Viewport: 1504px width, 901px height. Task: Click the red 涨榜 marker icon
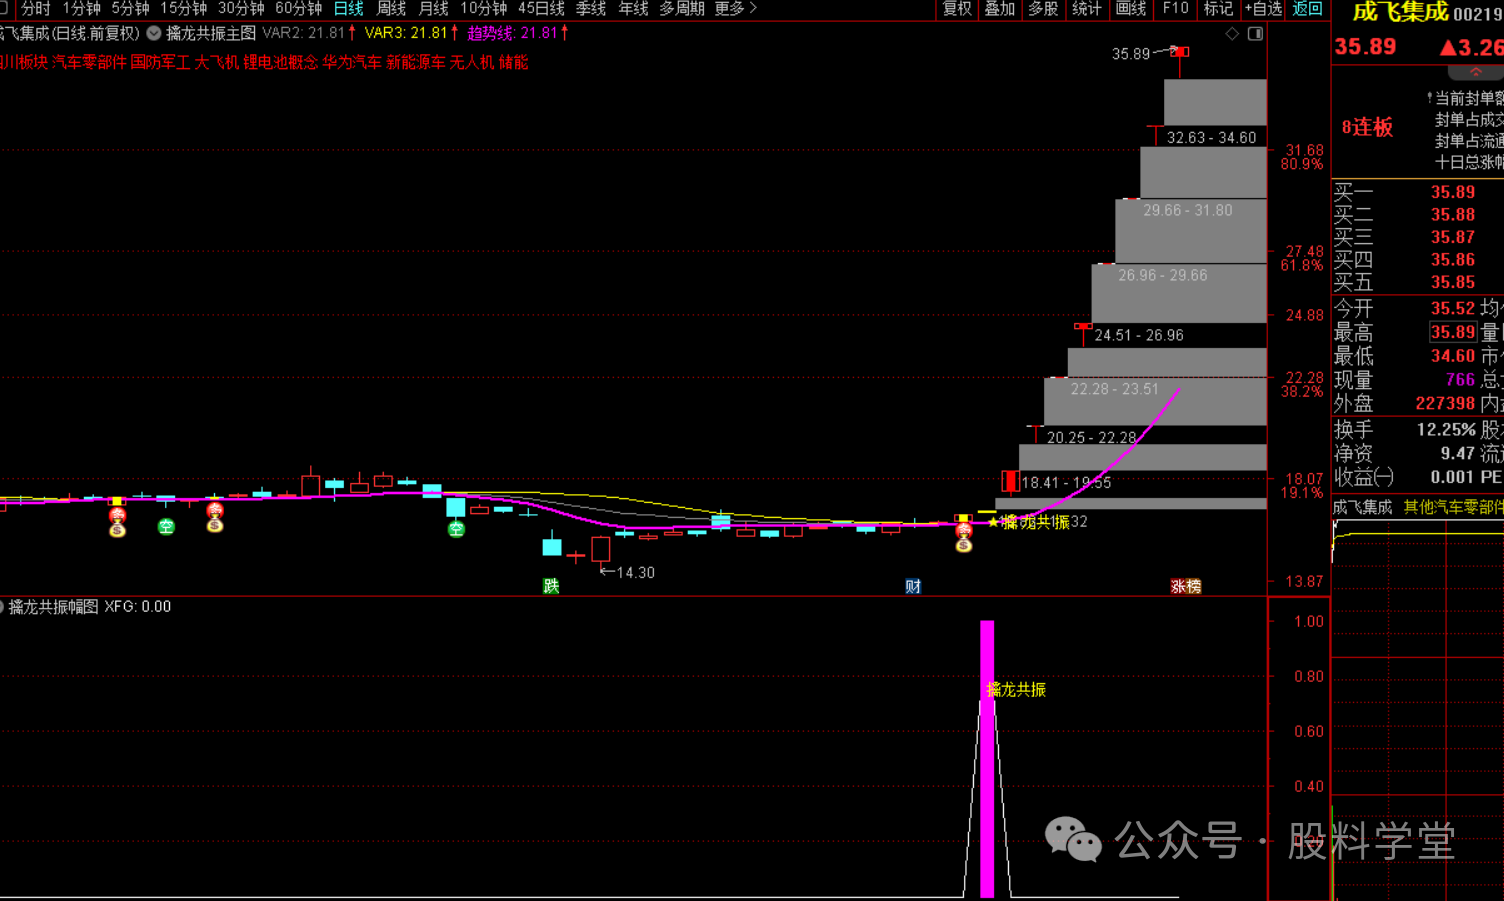pos(1186,586)
